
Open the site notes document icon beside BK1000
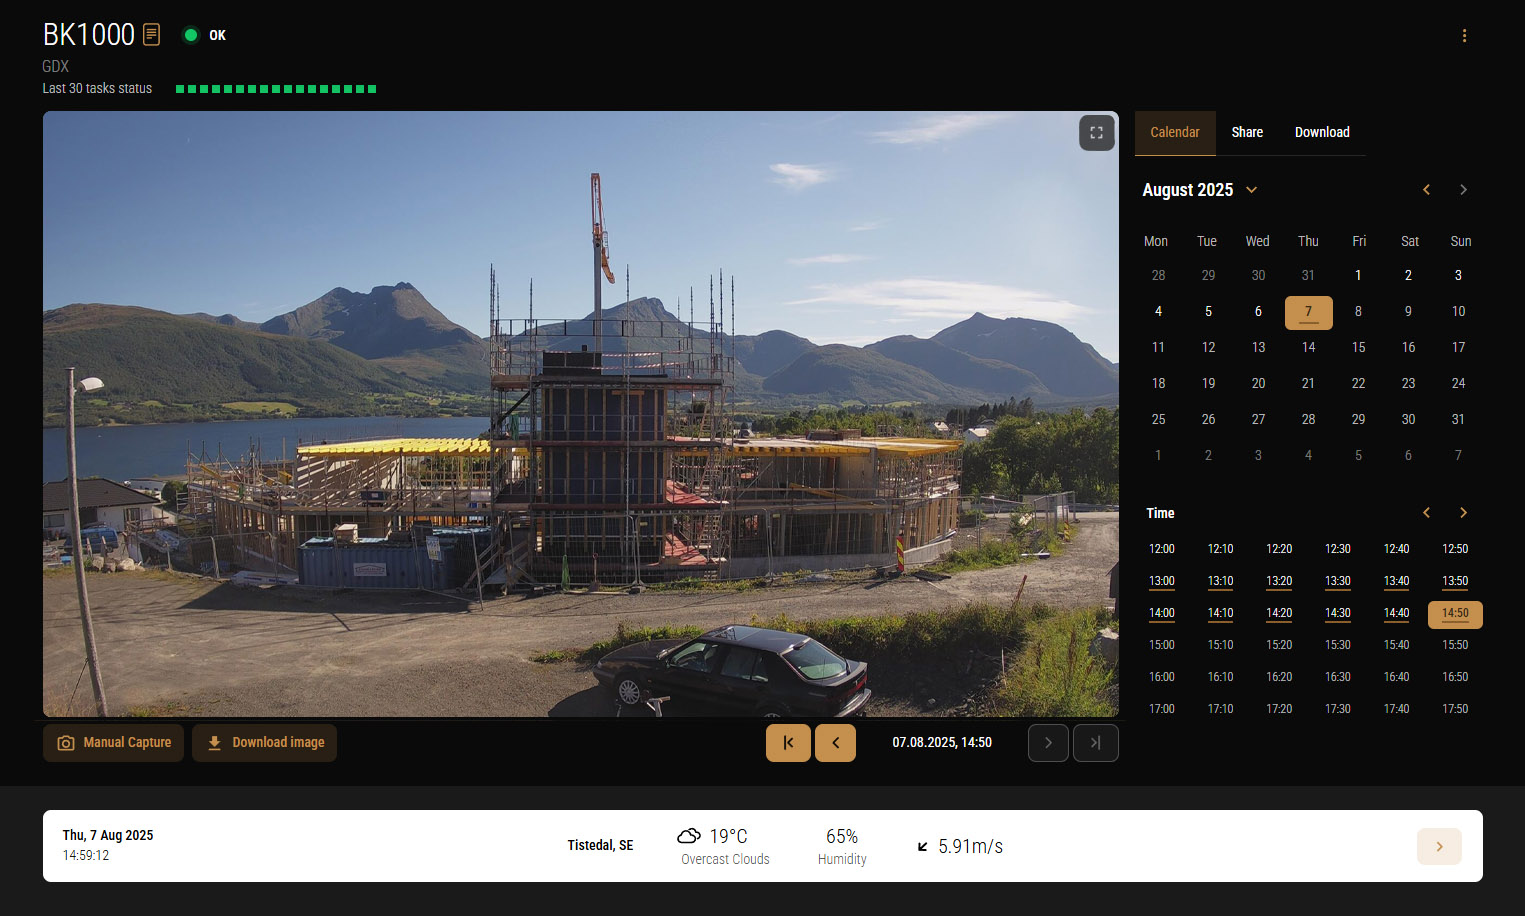point(151,34)
